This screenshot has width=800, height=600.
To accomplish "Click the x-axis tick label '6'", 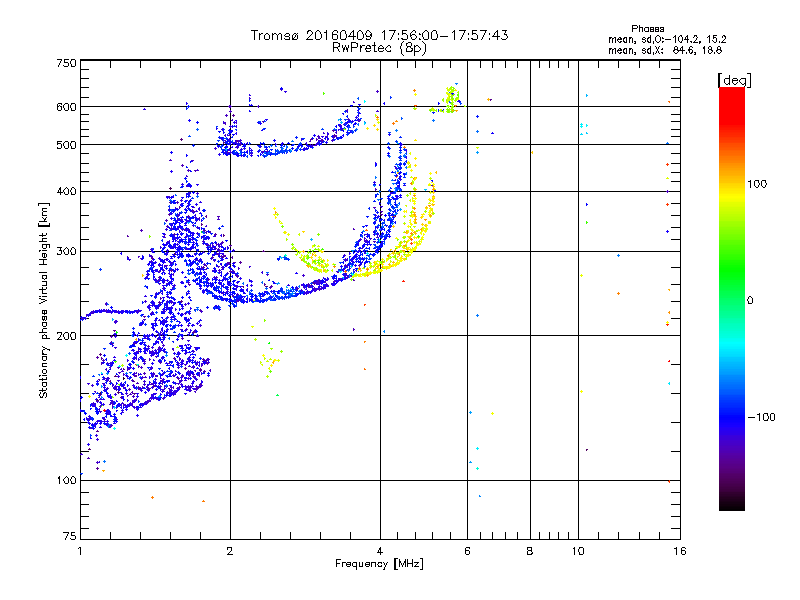I will tap(467, 551).
